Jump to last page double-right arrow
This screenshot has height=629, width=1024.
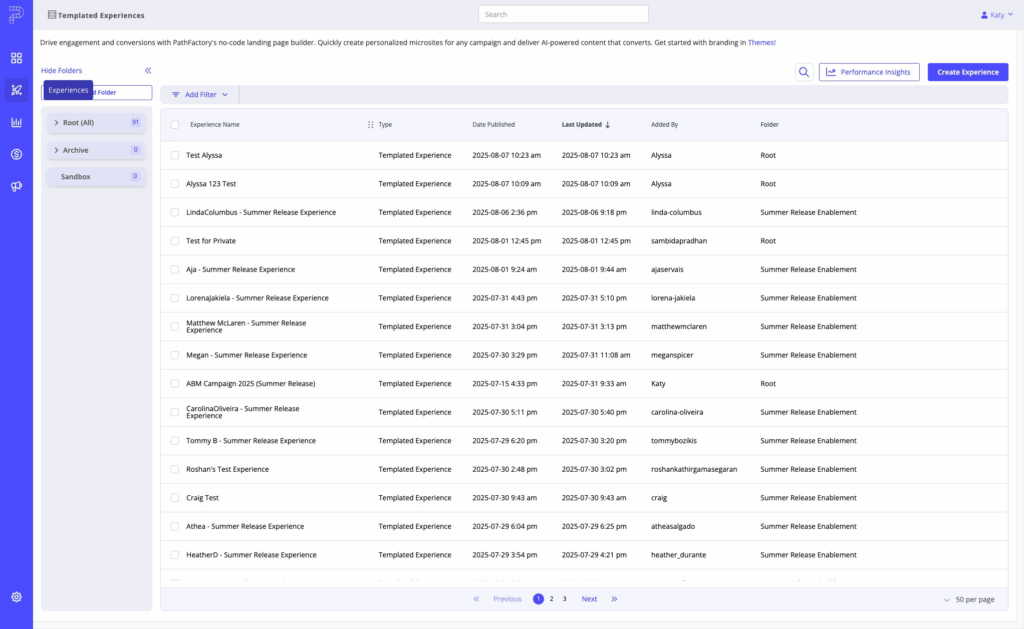click(x=615, y=599)
